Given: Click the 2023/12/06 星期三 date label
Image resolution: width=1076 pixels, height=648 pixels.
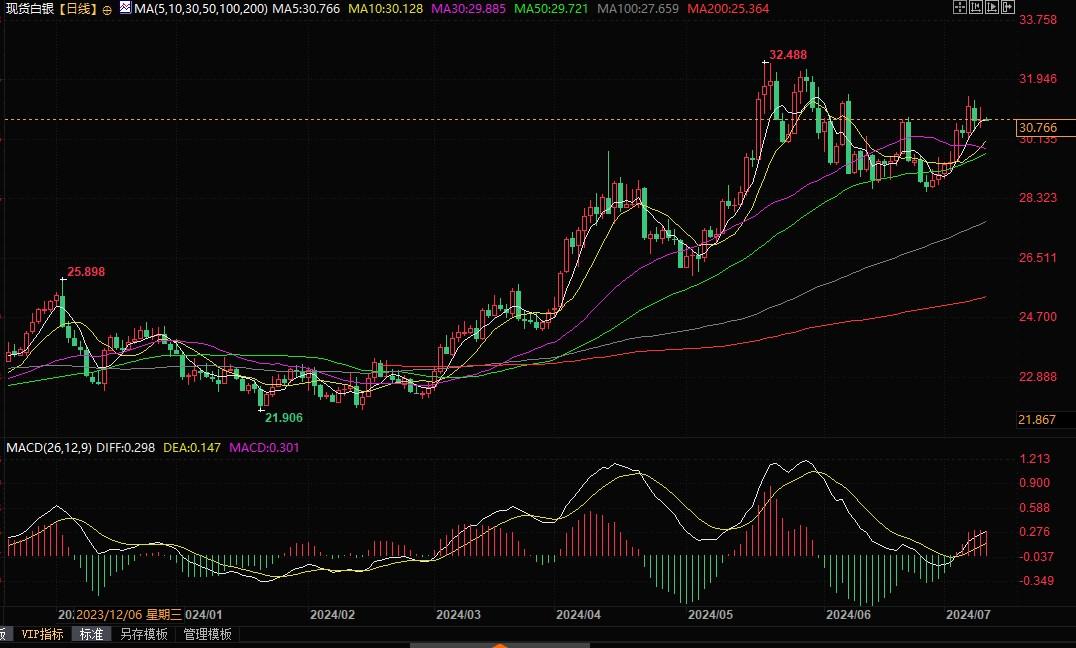Looking at the screenshot, I should [x=129, y=615].
